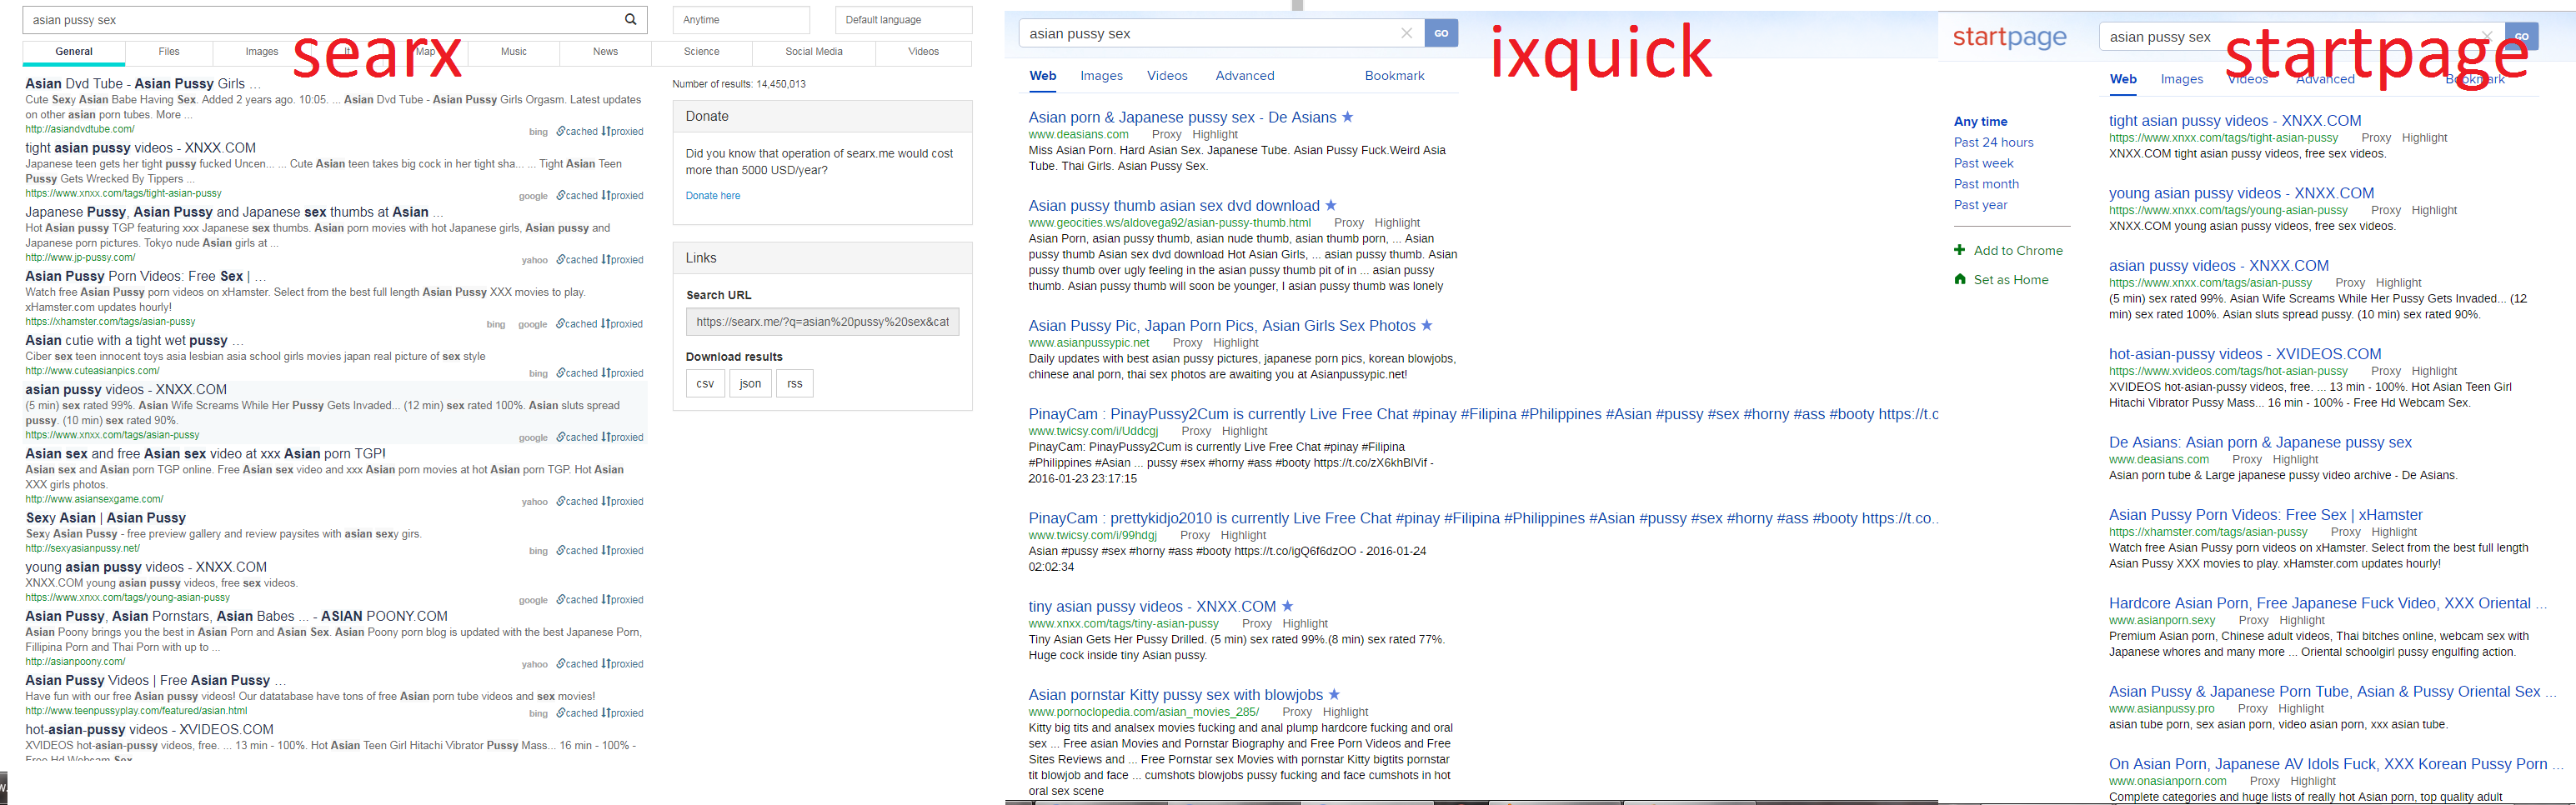The width and height of the screenshot is (2576, 805).
Task: Open the searx Default language dropdown
Action: pyautogui.click(x=903, y=20)
